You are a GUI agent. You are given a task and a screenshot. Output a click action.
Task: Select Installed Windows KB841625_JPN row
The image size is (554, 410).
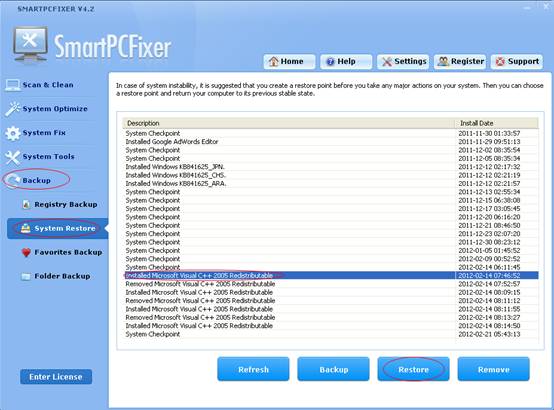(331, 167)
